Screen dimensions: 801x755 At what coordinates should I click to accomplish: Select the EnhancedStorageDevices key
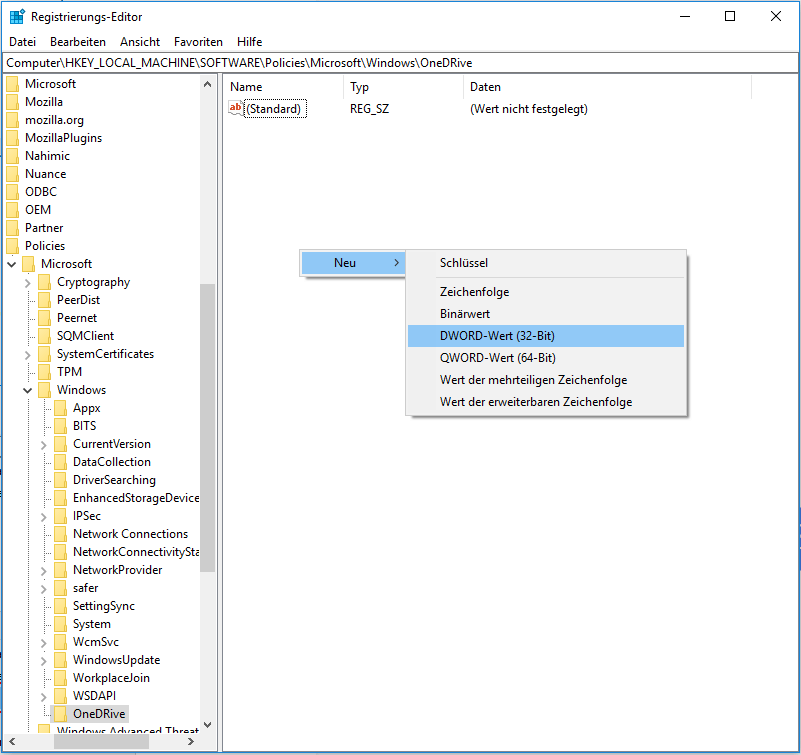[x=136, y=498]
